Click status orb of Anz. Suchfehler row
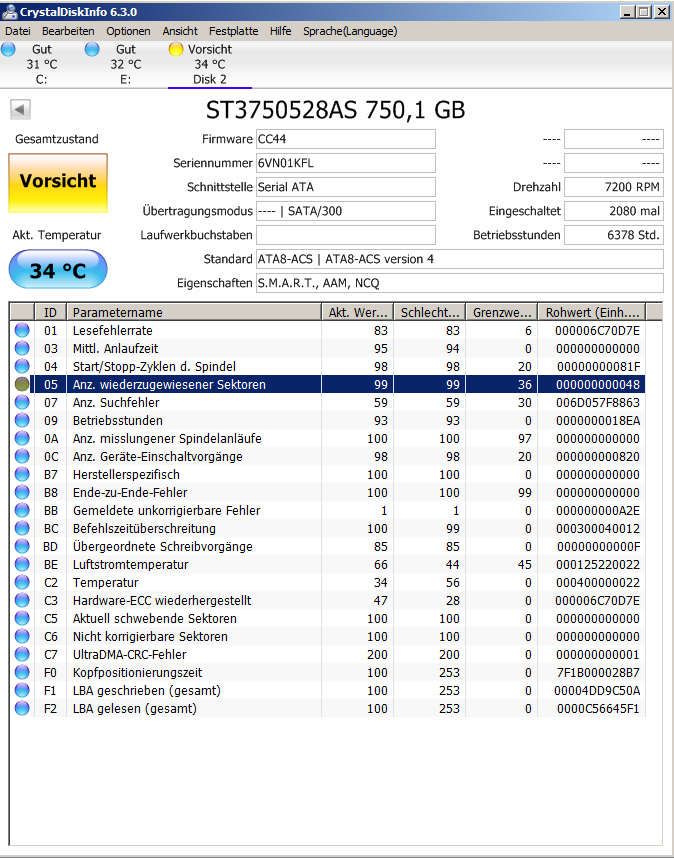 click(22, 402)
